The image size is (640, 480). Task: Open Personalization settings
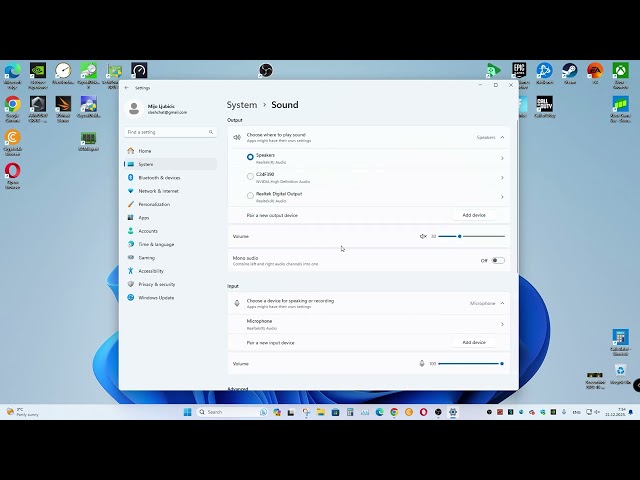pyautogui.click(x=170, y=204)
